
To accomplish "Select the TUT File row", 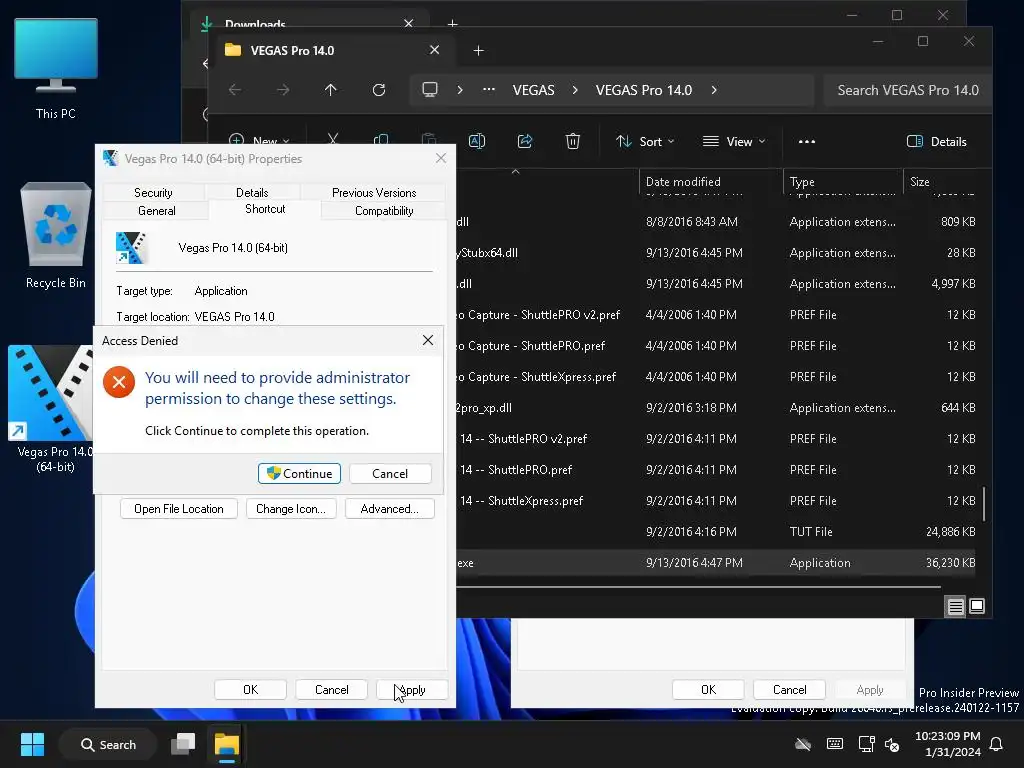I will tap(717, 532).
